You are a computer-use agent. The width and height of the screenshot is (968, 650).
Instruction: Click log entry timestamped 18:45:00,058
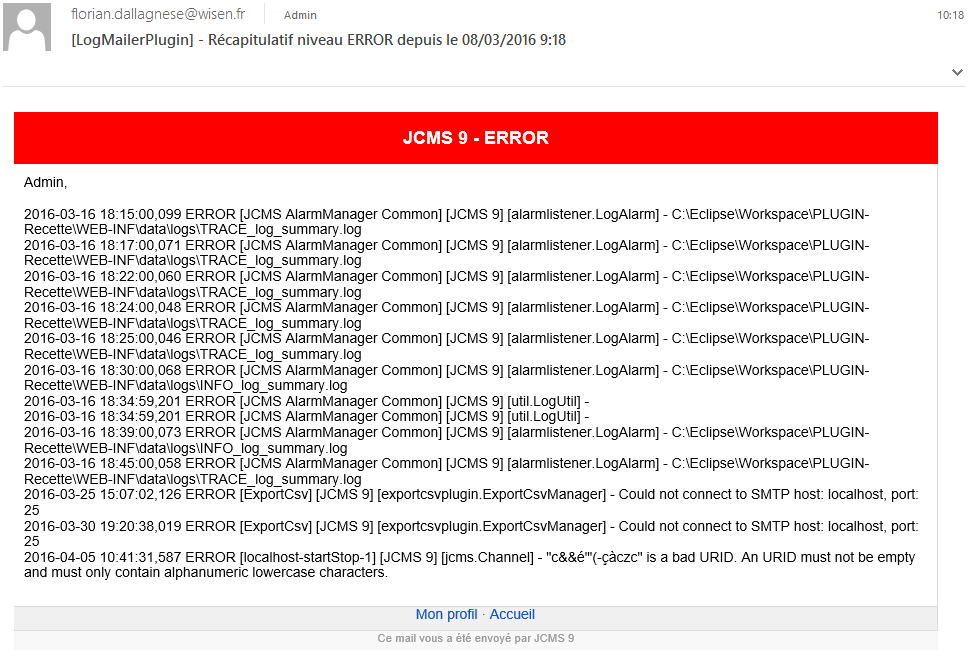click(446, 471)
